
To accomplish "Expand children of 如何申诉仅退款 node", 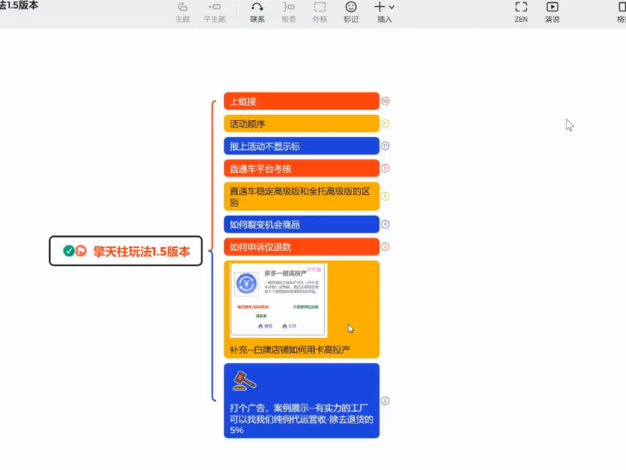I will [385, 247].
